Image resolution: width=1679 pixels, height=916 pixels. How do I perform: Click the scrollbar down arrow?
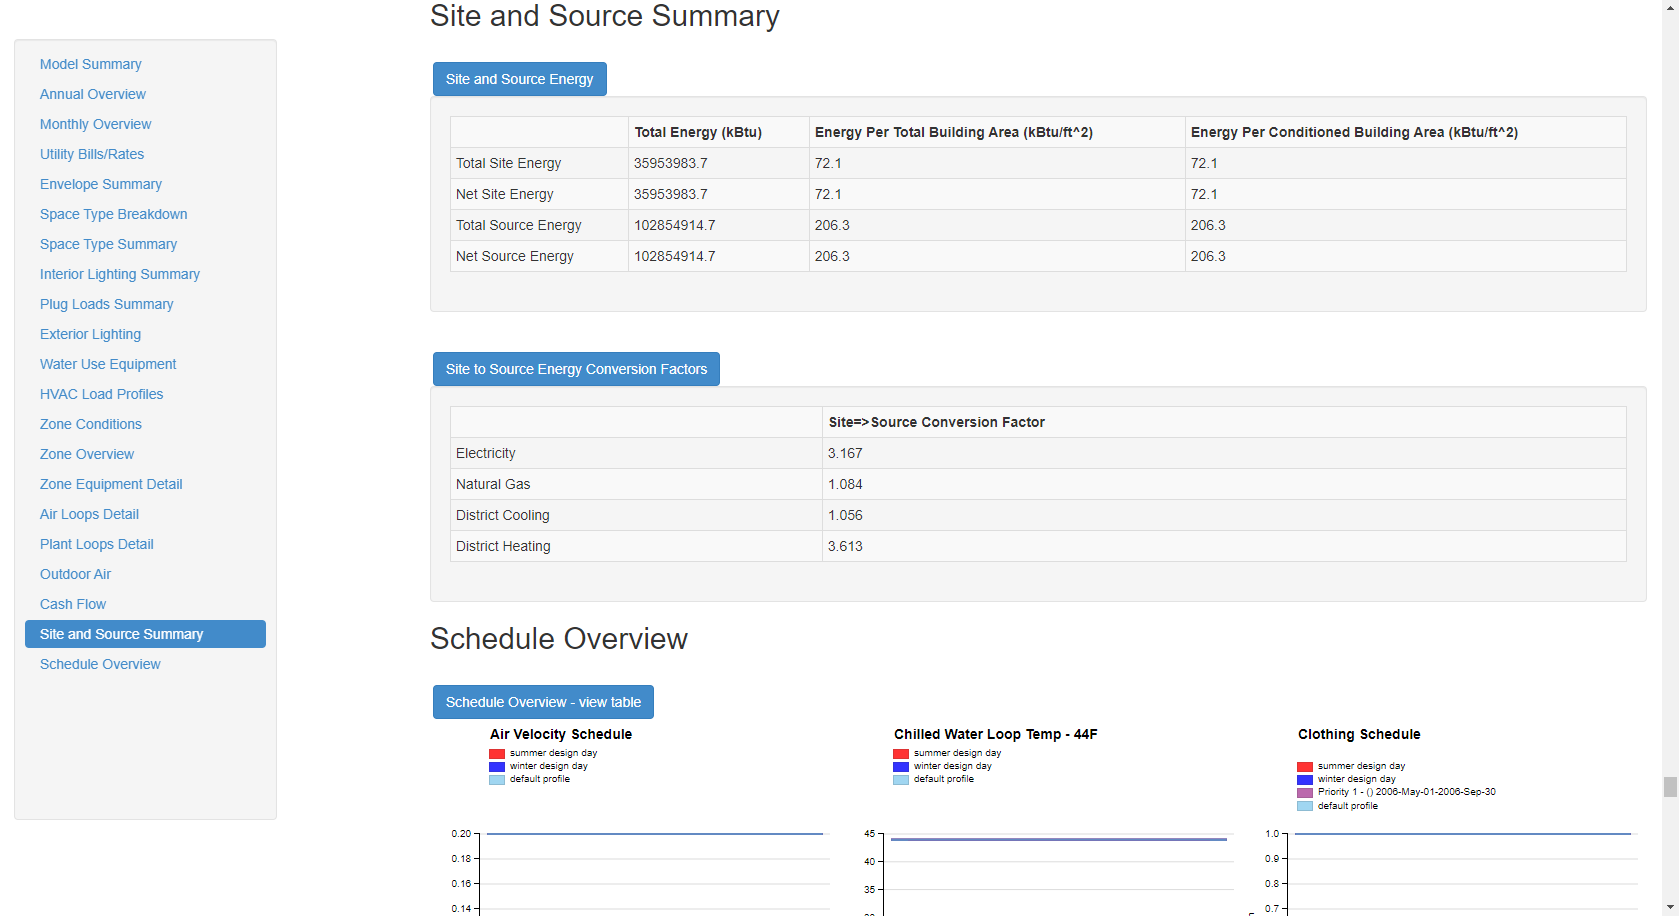(1668, 906)
